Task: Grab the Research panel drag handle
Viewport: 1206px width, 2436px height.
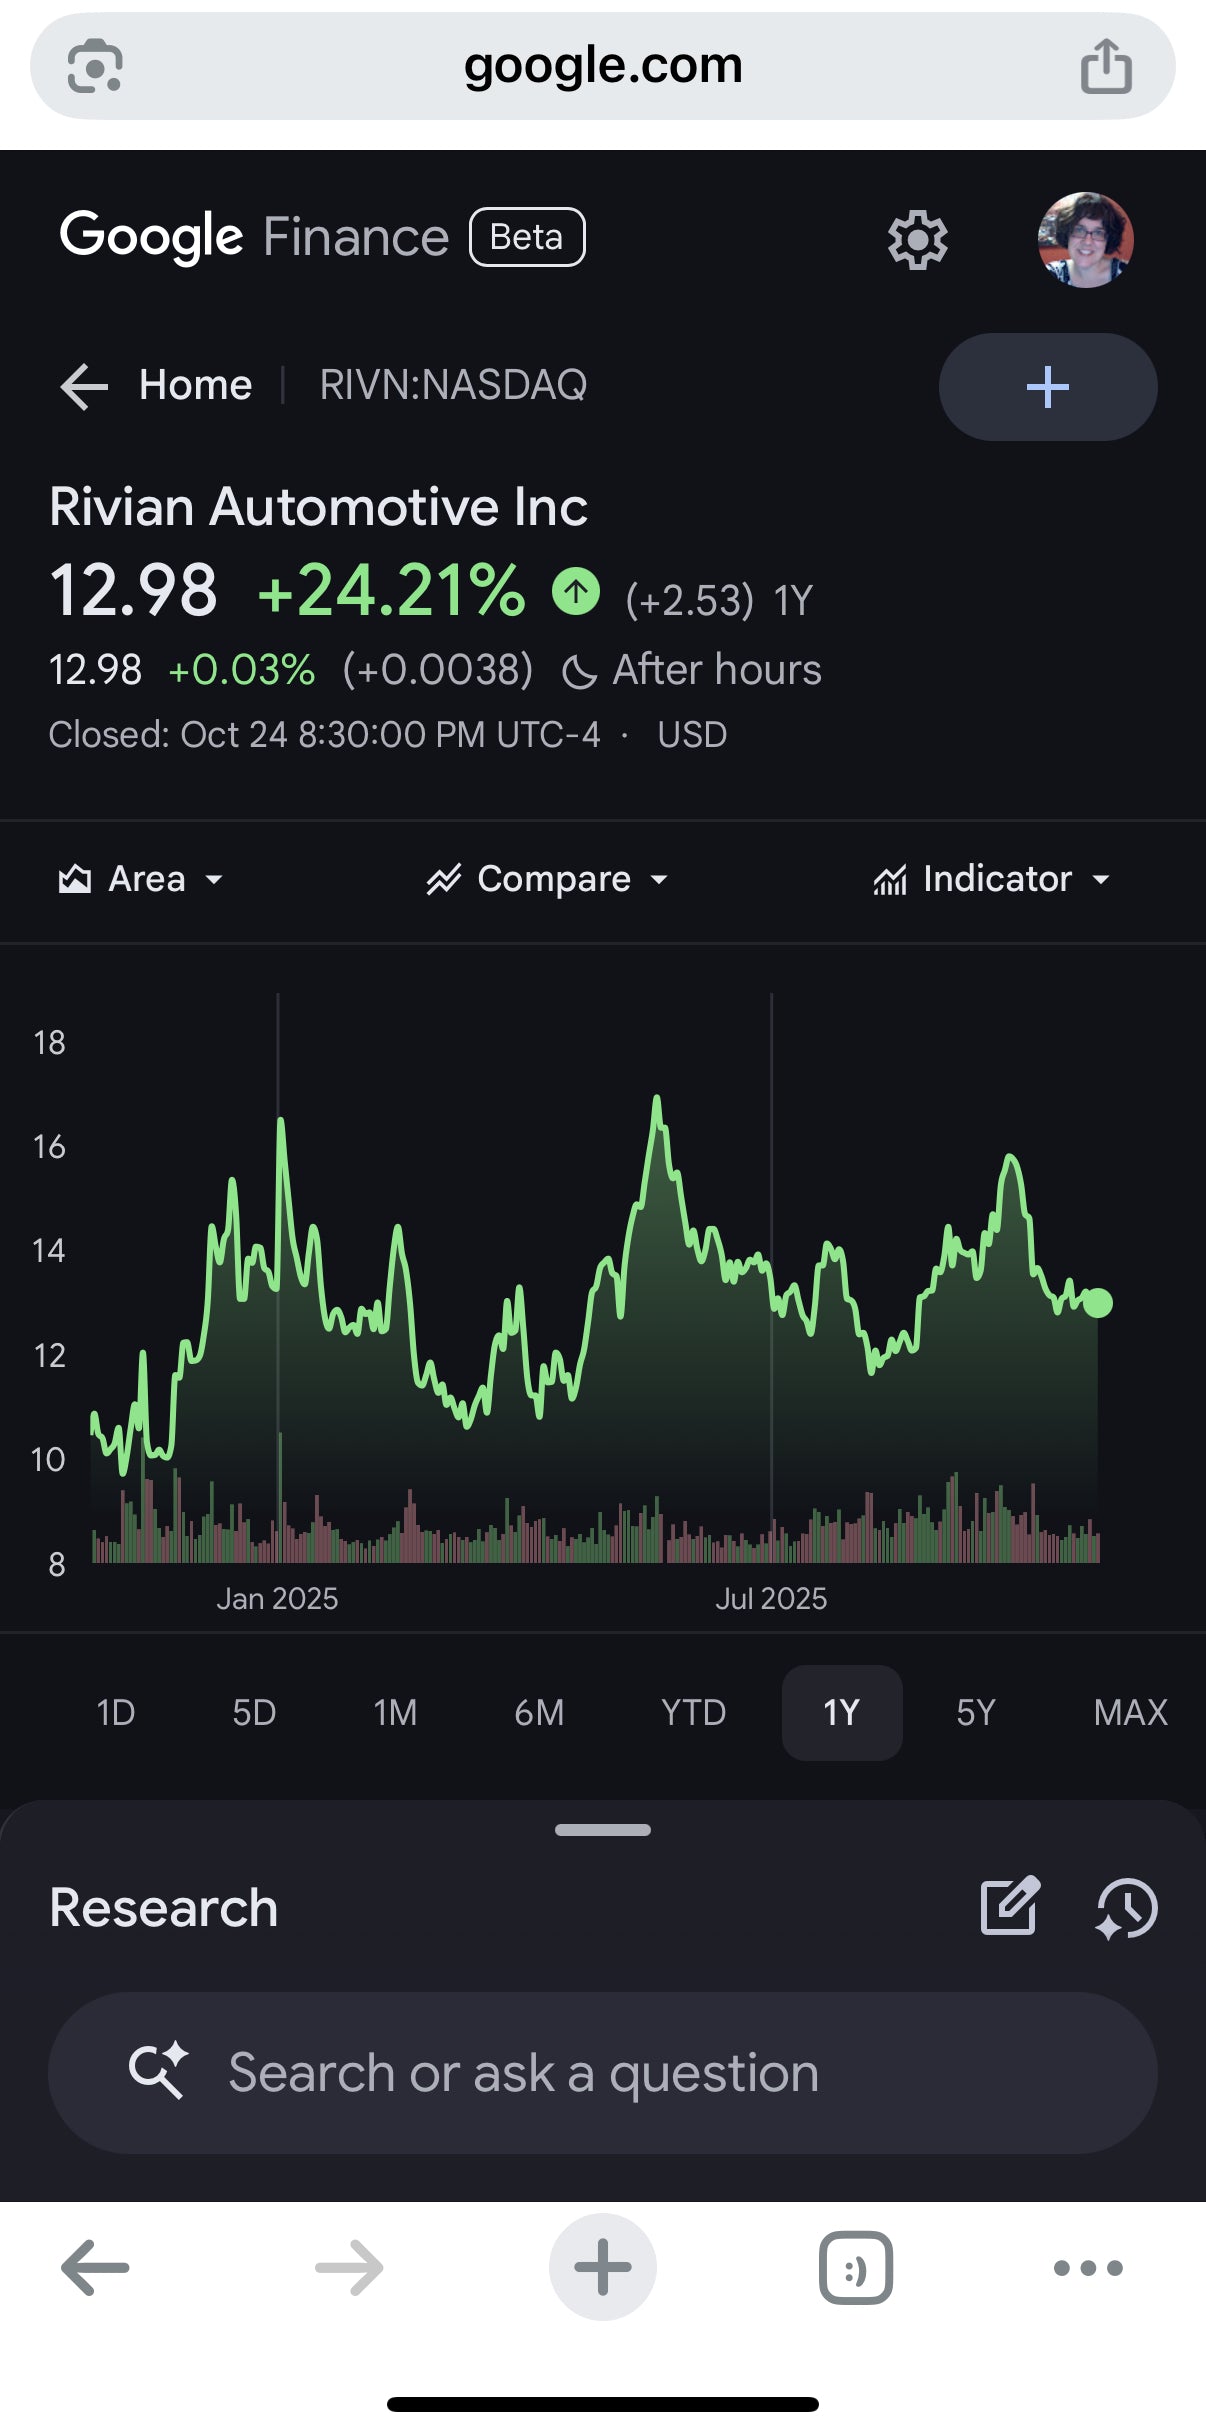Action: coord(603,1830)
